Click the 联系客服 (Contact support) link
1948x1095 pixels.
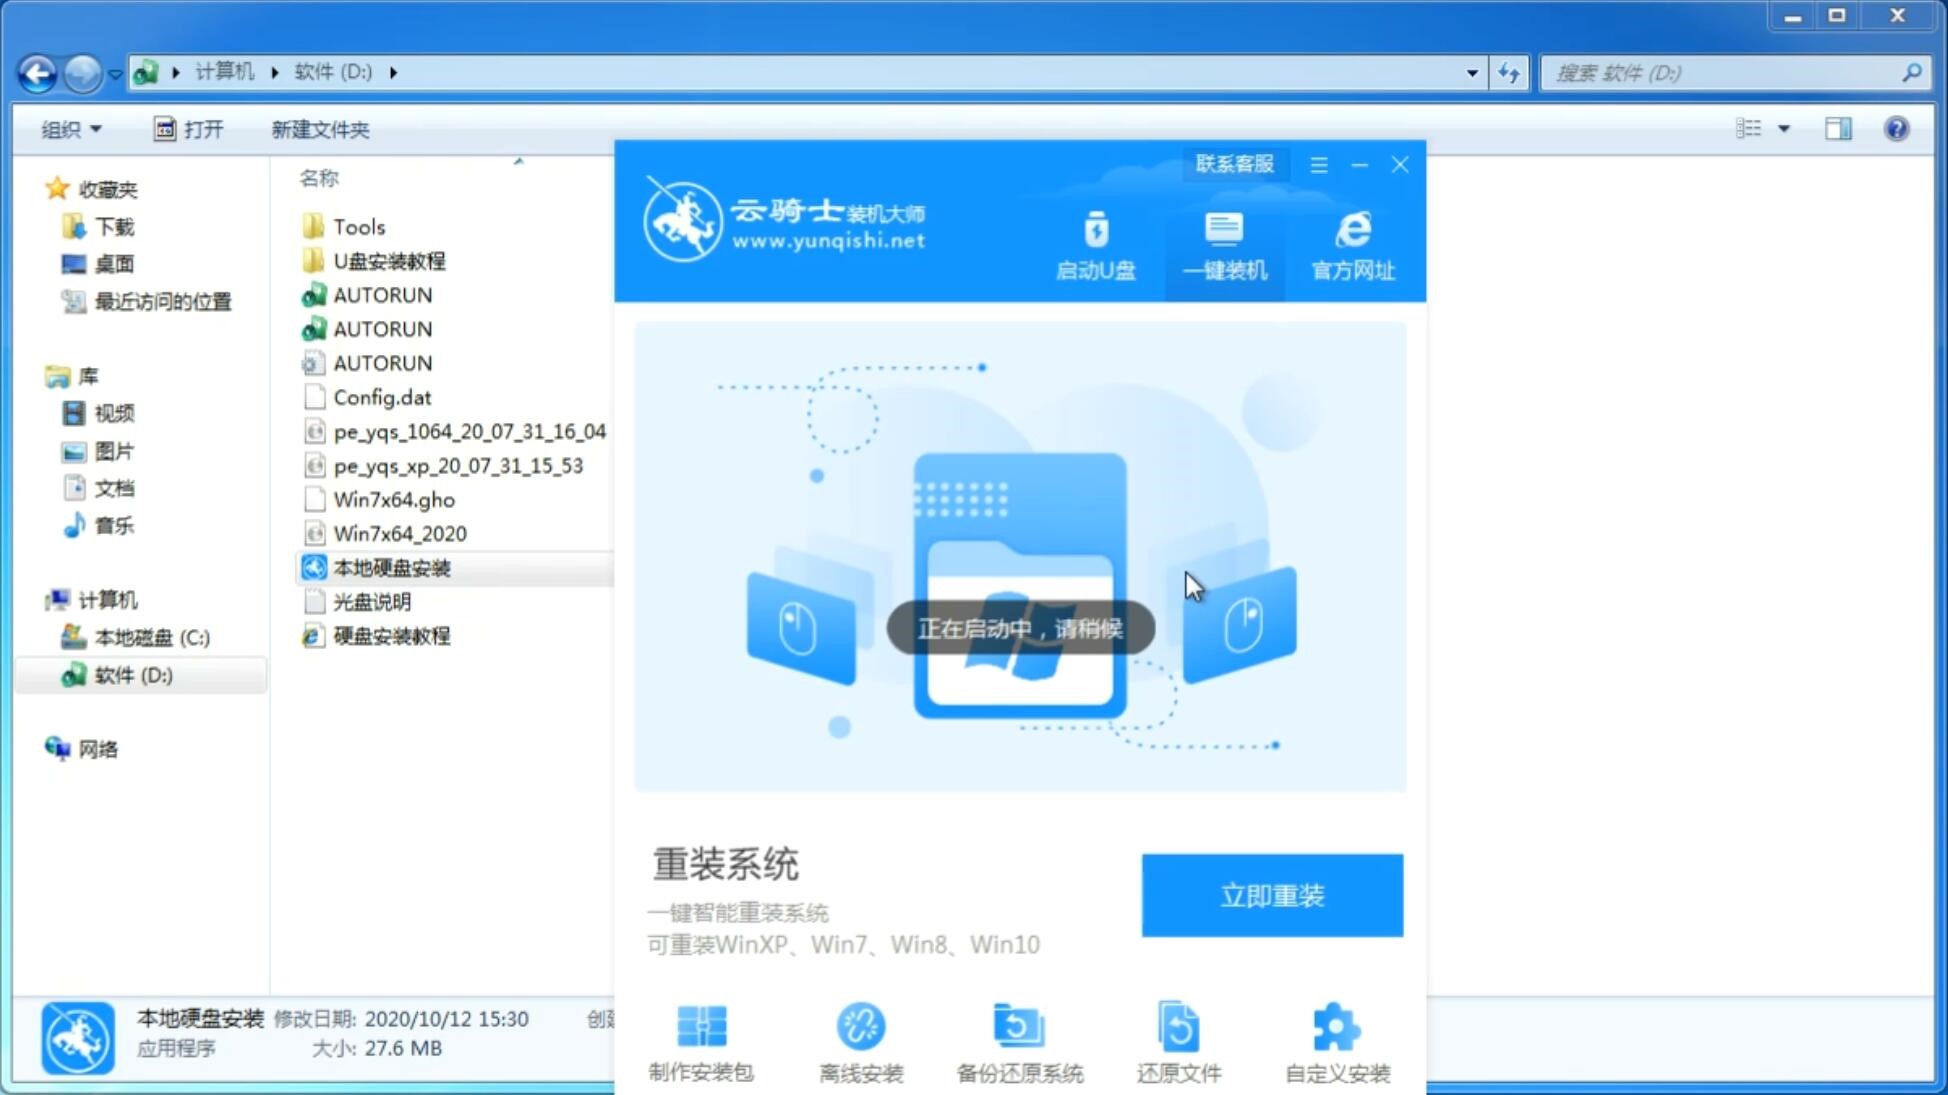1232,163
